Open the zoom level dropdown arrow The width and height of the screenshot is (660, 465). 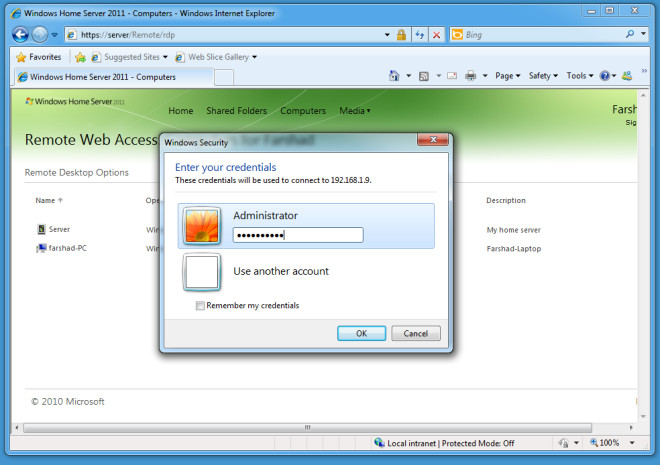coord(632,443)
